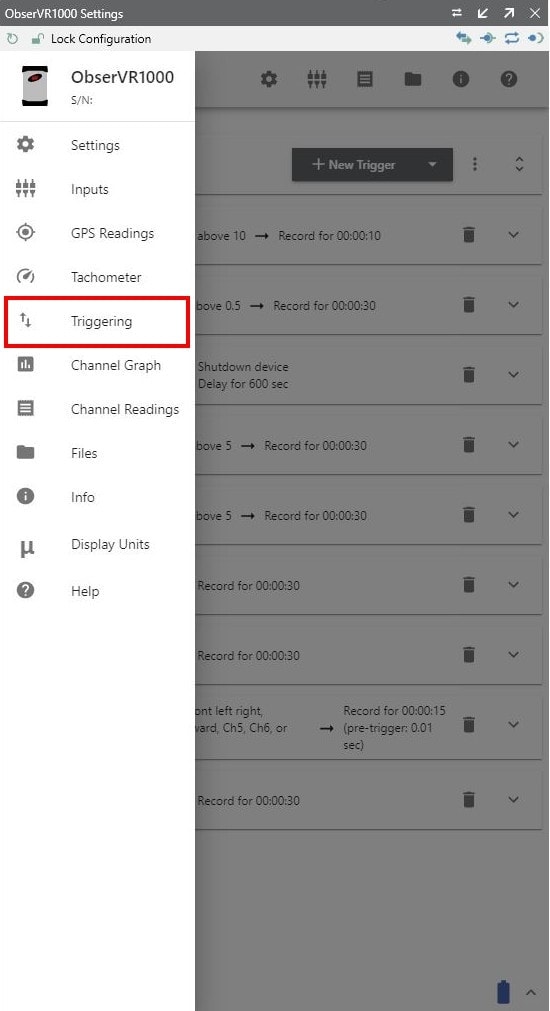Image resolution: width=550 pixels, height=1011 pixels.
Task: Open the battery status icon
Action: point(504,992)
